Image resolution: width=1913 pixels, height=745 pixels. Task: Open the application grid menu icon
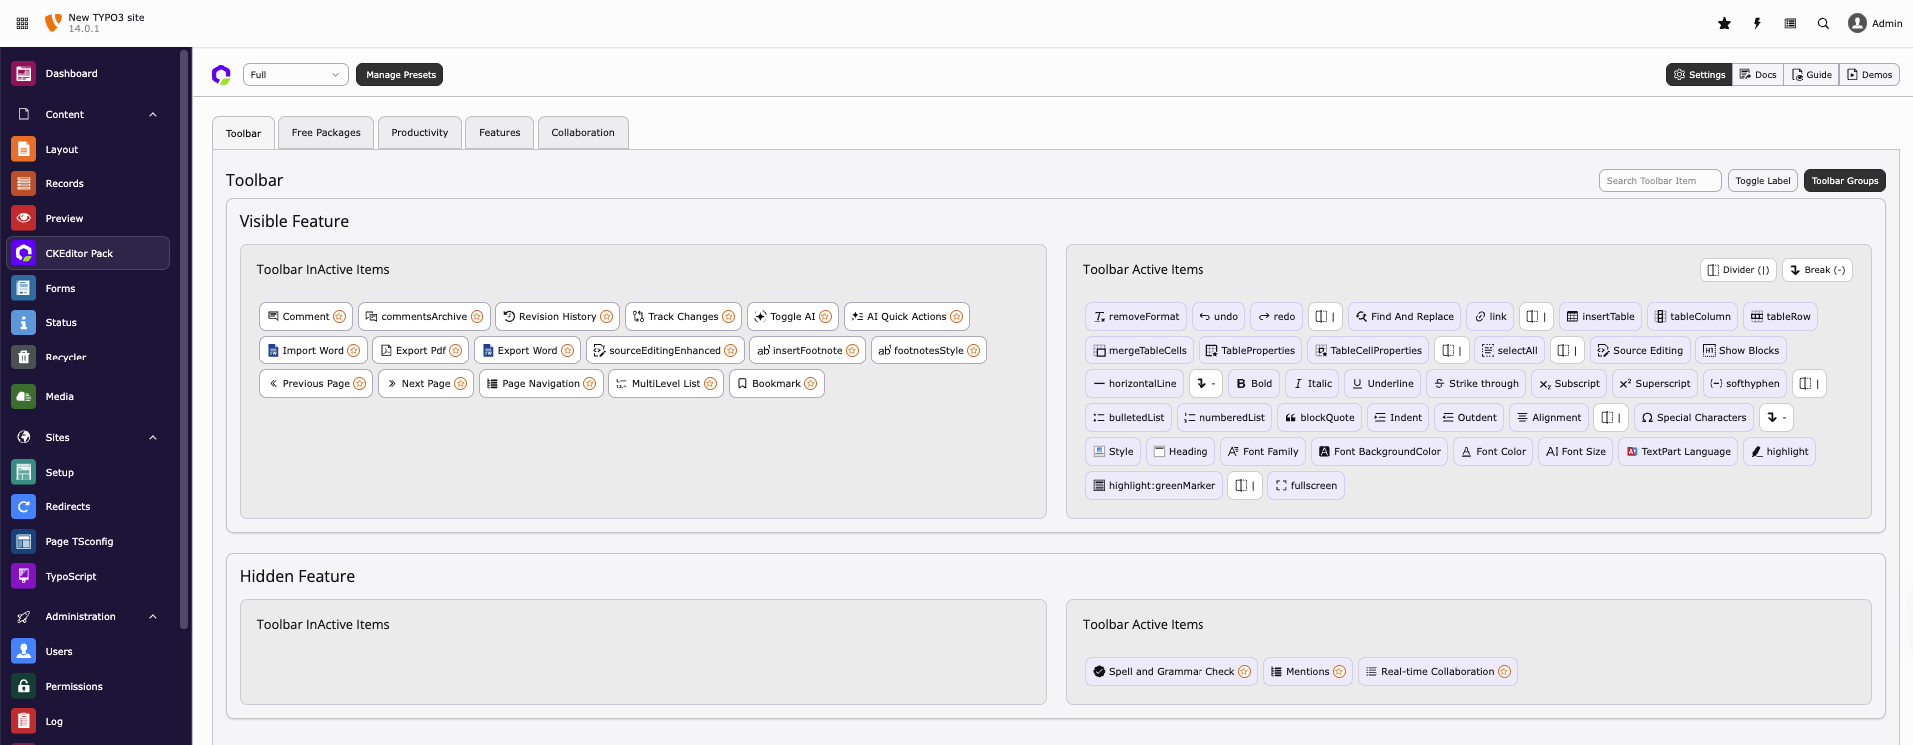coord(22,23)
